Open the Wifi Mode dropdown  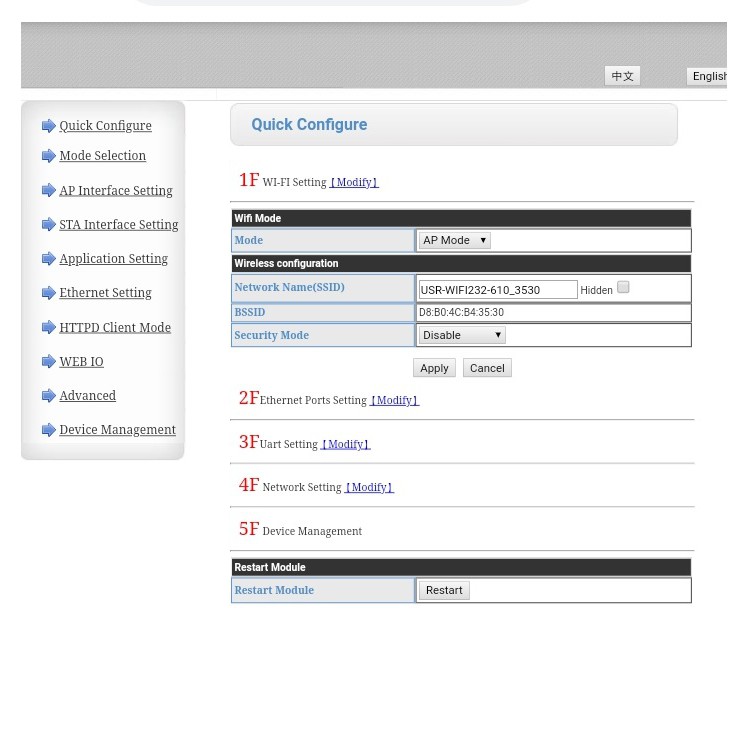454,240
